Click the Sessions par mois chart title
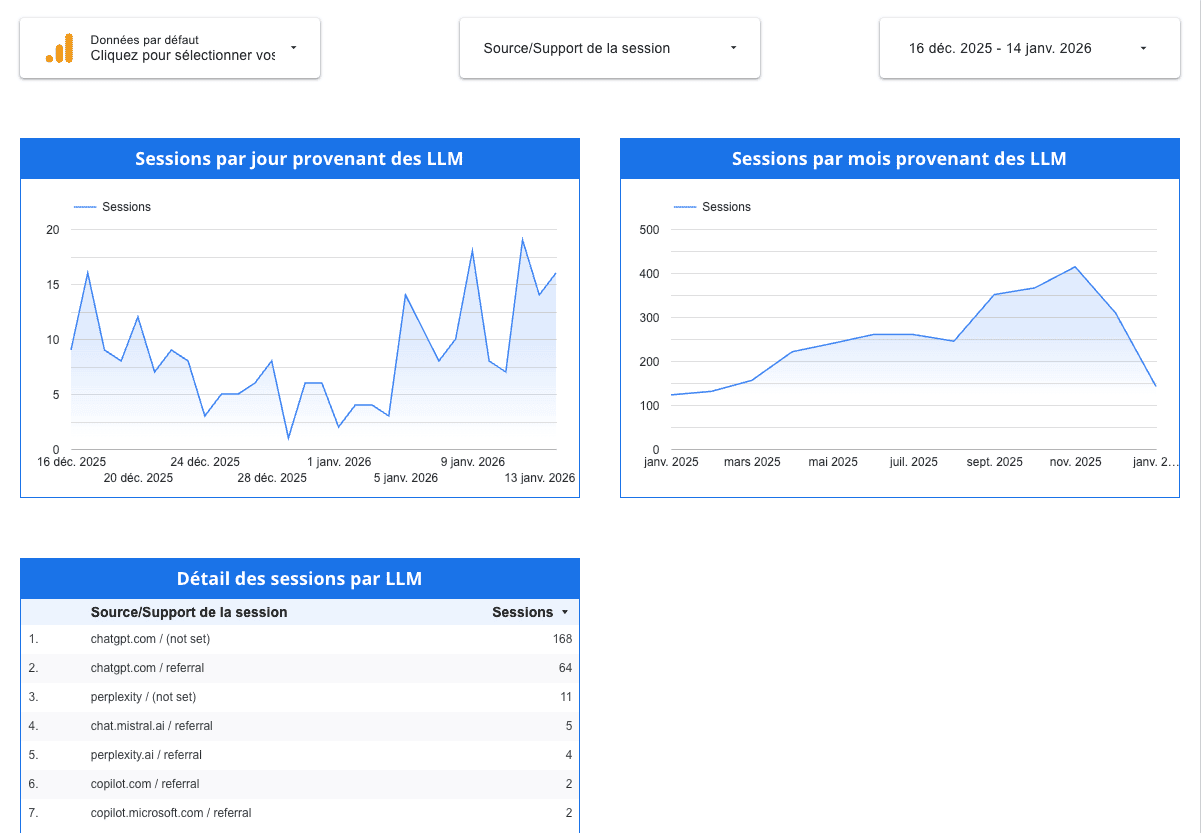 pyautogui.click(x=899, y=159)
